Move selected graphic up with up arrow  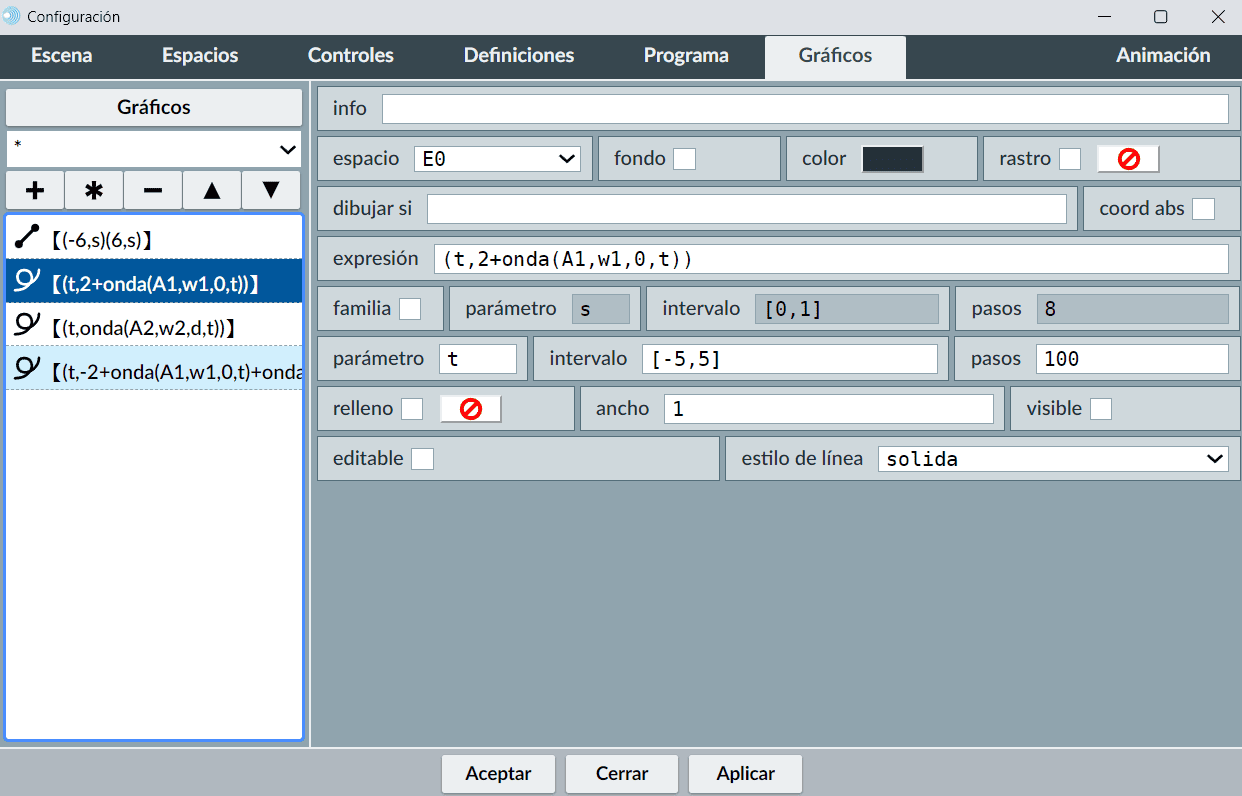[212, 190]
